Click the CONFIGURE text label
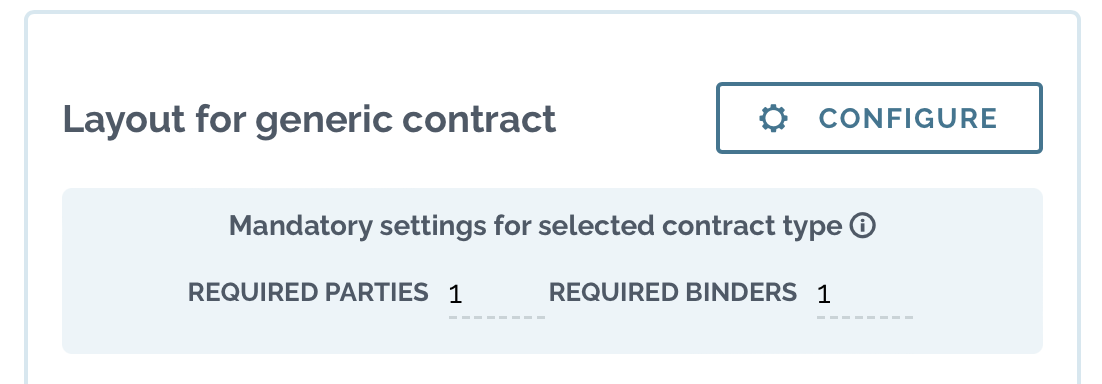 pyautogui.click(x=908, y=118)
